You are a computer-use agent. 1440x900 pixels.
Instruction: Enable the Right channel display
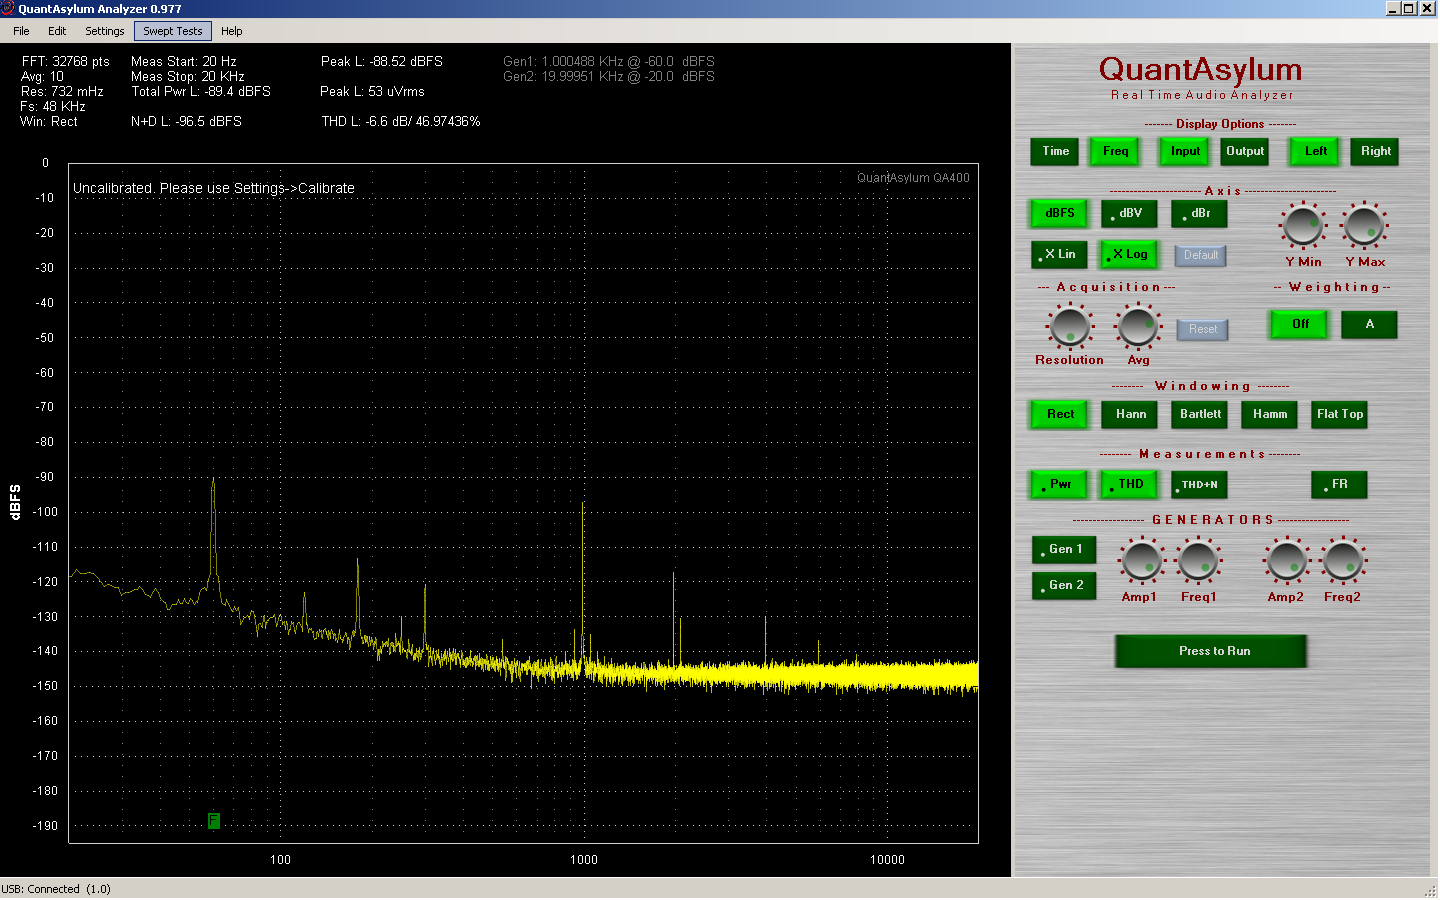click(x=1375, y=152)
